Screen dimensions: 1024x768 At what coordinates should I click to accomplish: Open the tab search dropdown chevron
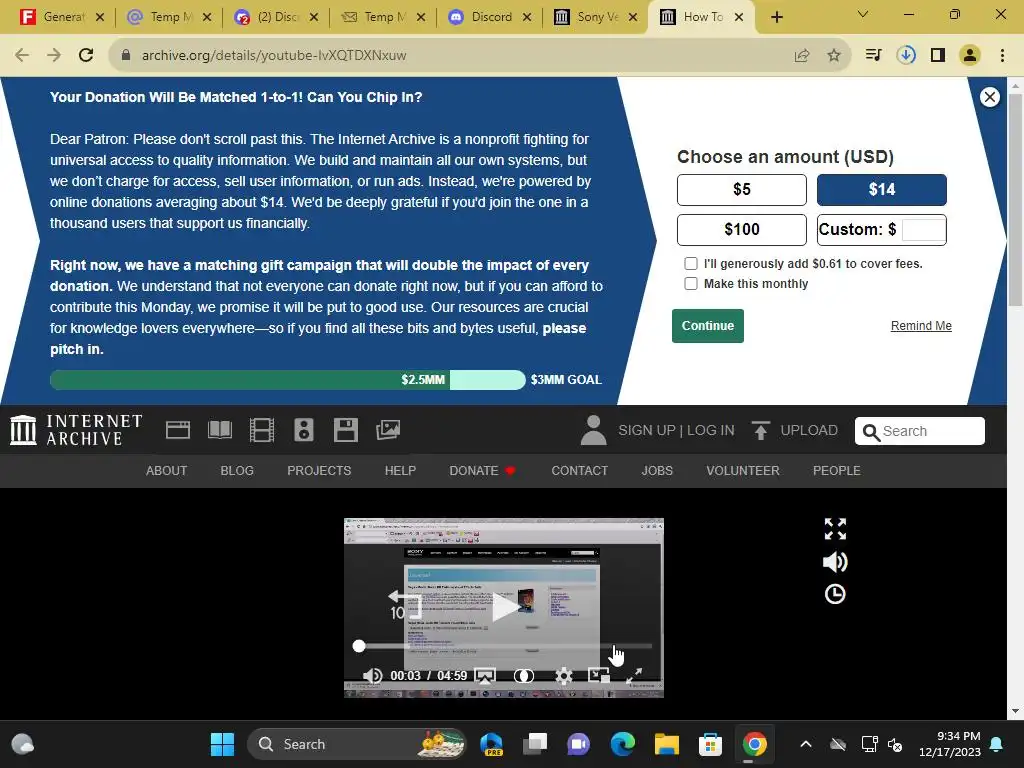coord(863,14)
